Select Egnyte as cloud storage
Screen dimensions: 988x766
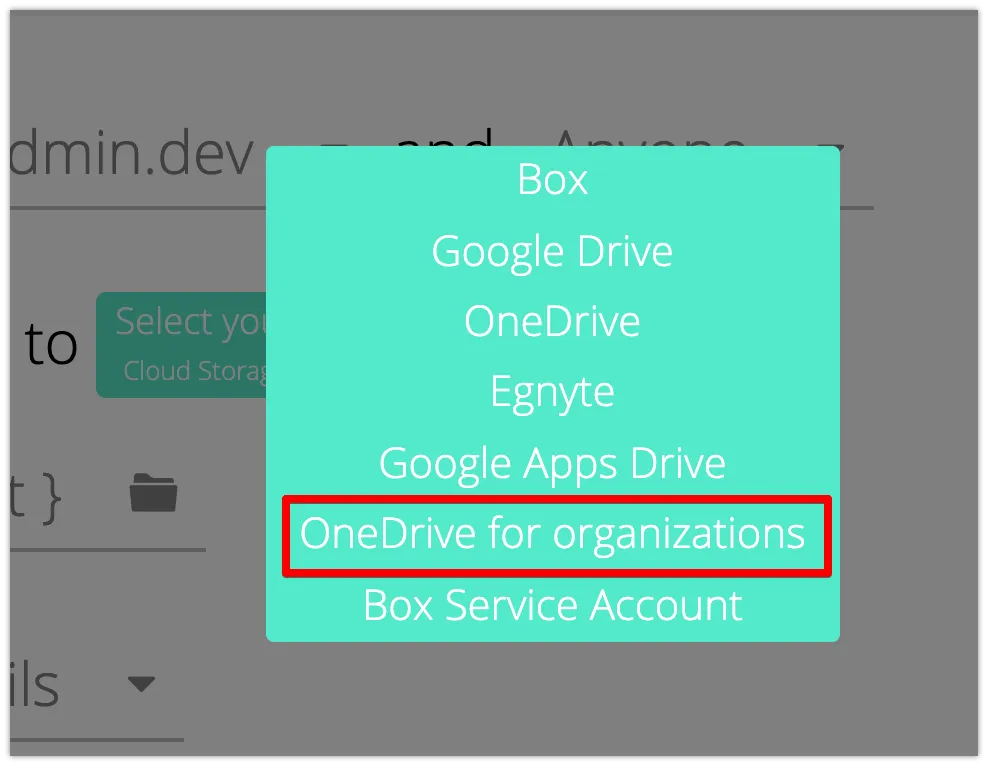pos(553,392)
